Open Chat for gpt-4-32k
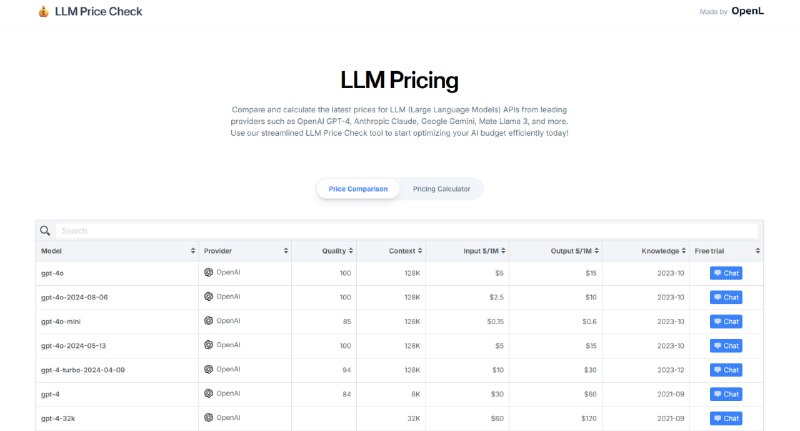 click(x=726, y=418)
